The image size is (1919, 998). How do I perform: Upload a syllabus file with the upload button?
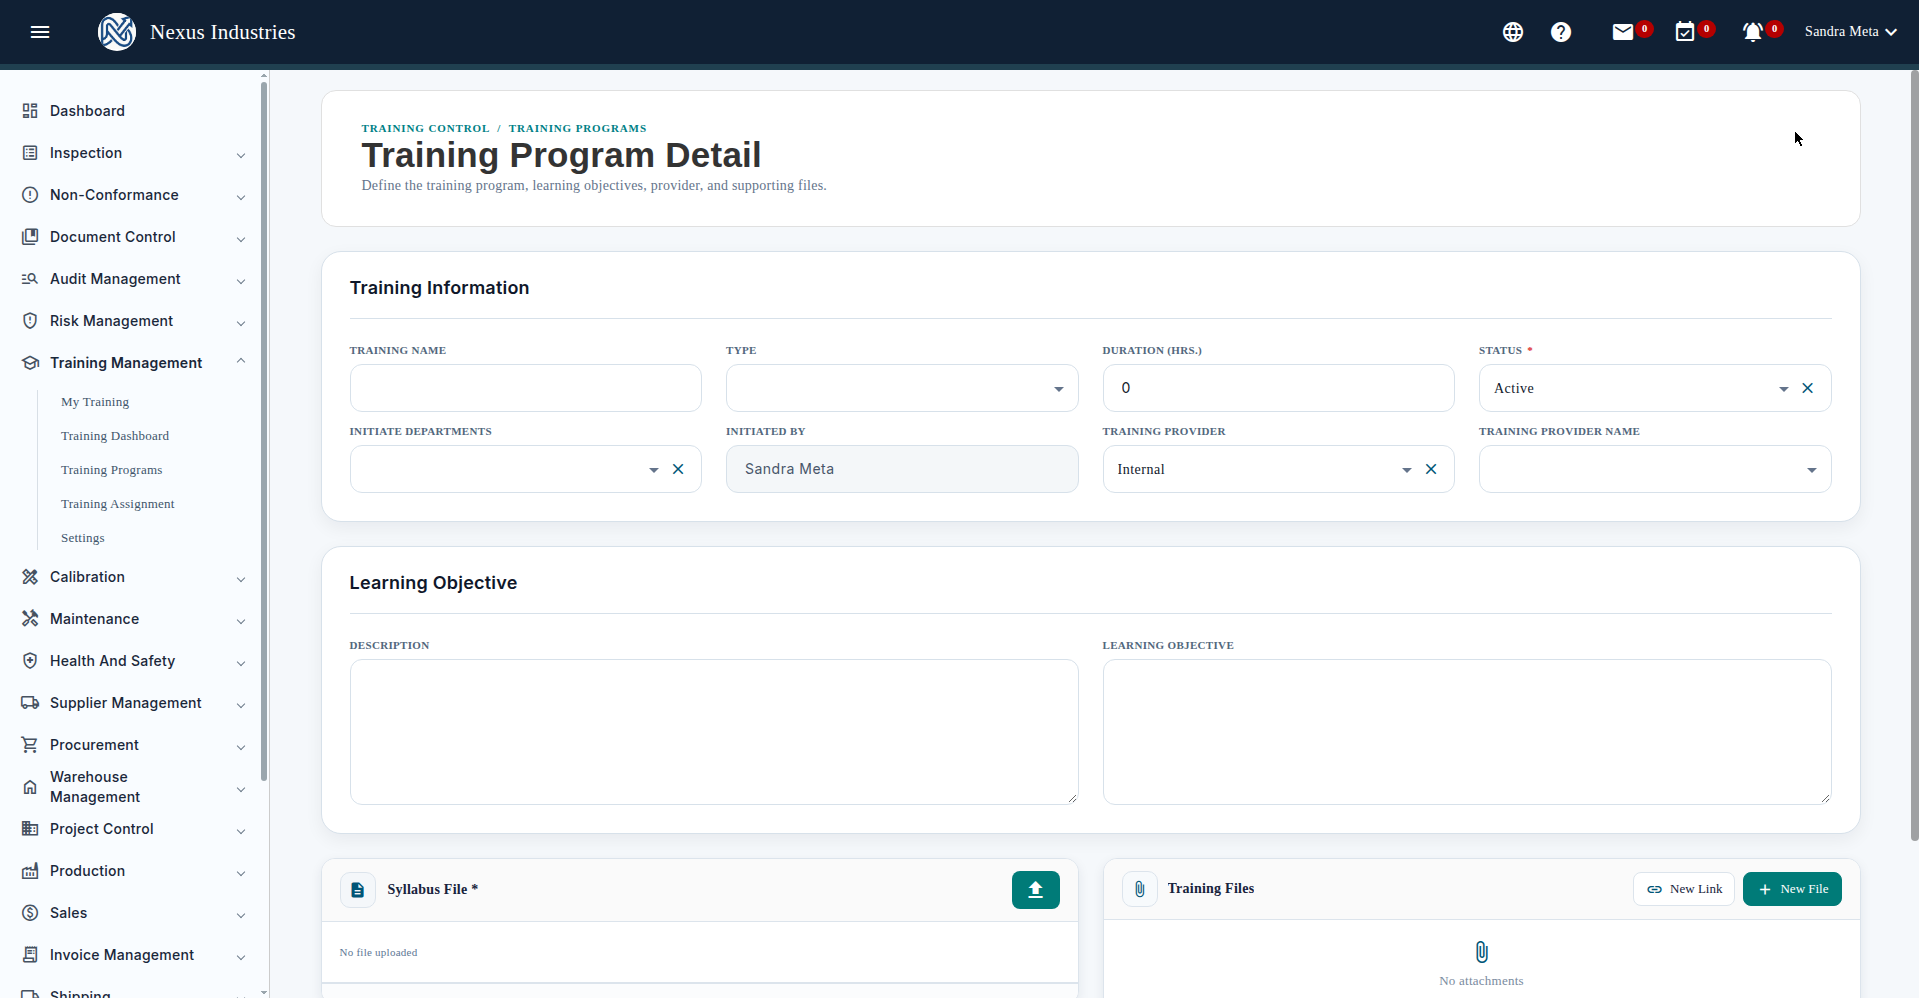[1035, 889]
